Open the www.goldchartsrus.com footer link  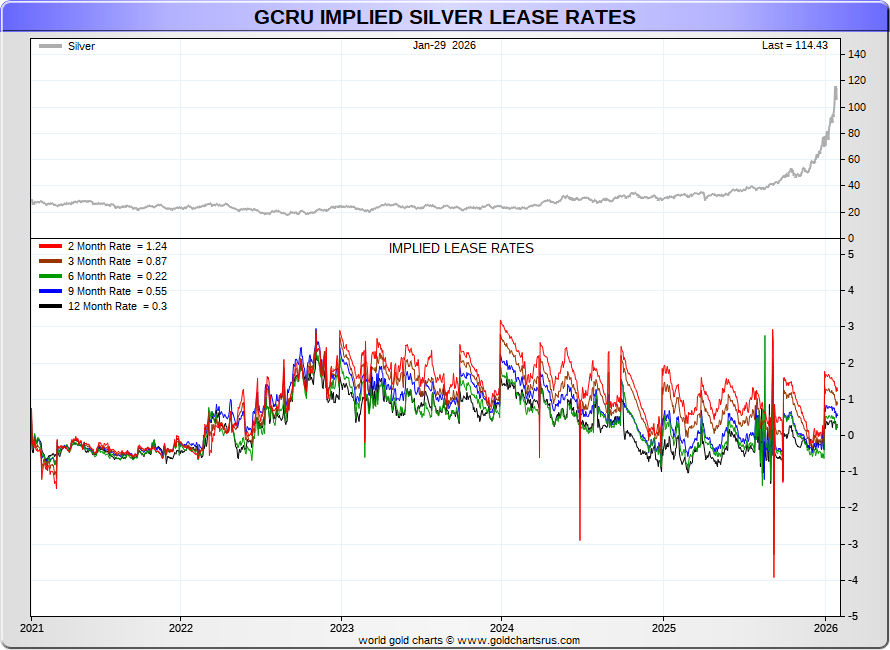coord(519,640)
